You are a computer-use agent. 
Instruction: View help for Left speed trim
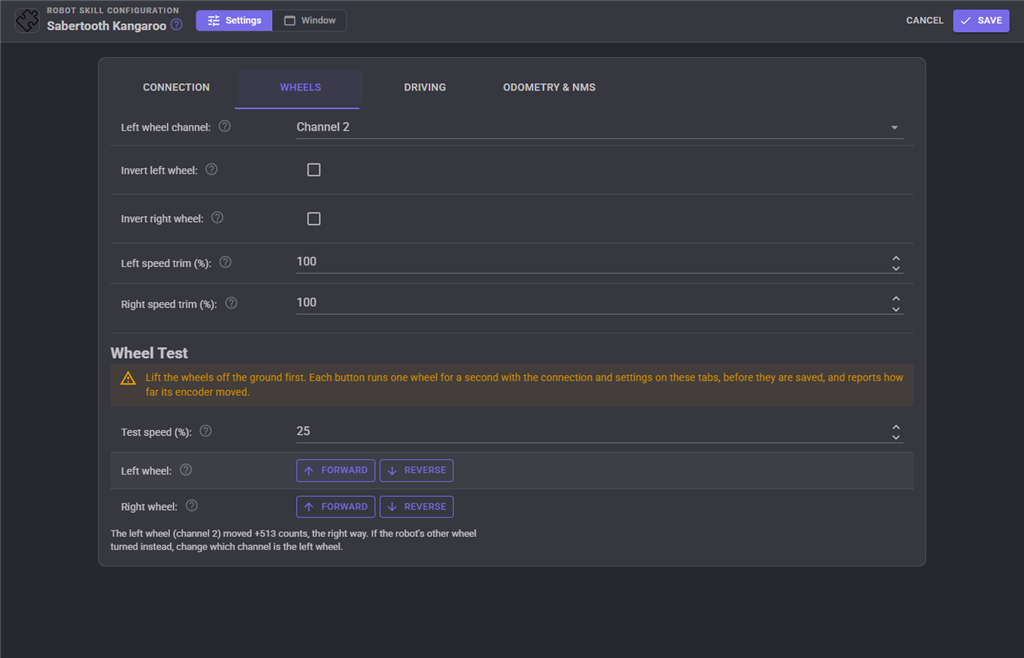coord(225,262)
